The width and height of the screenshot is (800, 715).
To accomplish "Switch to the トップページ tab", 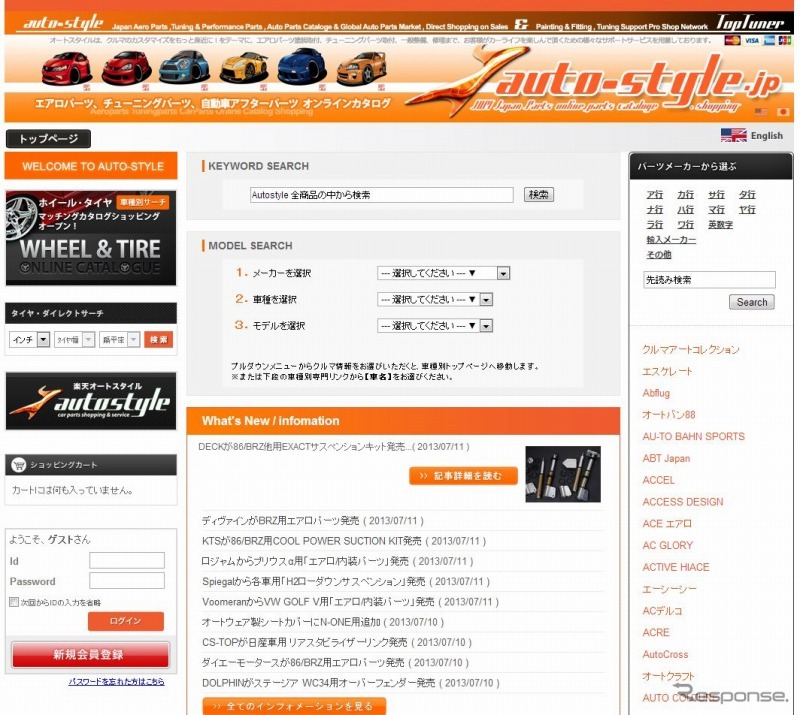I will coord(48,139).
